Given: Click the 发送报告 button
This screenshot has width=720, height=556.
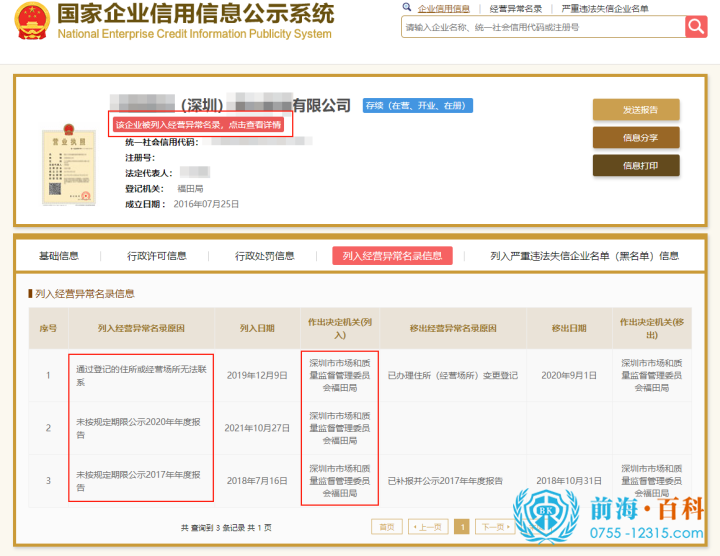Looking at the screenshot, I should point(636,110).
